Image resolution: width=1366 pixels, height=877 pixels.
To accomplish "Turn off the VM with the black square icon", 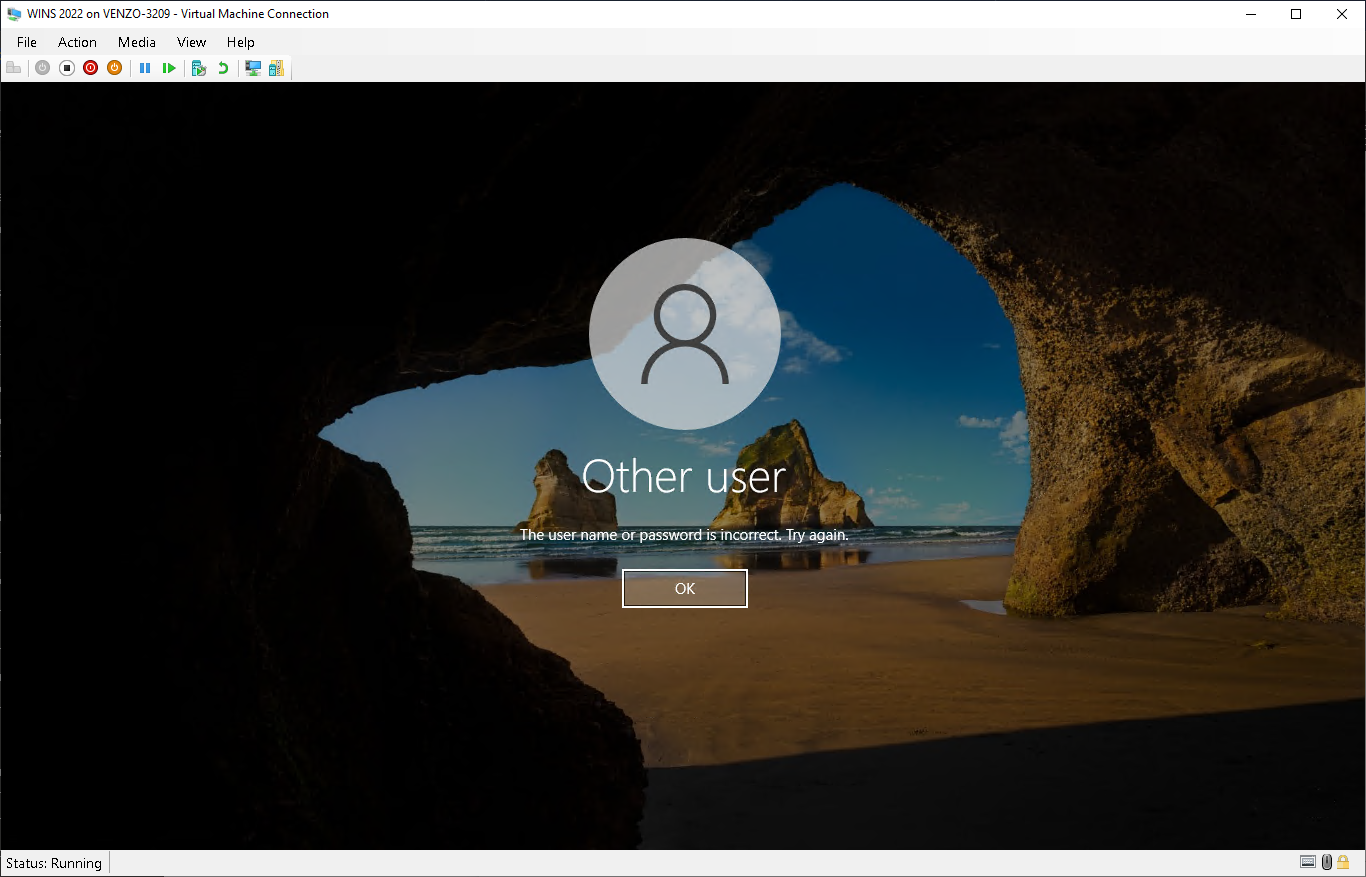I will pyautogui.click(x=67, y=68).
